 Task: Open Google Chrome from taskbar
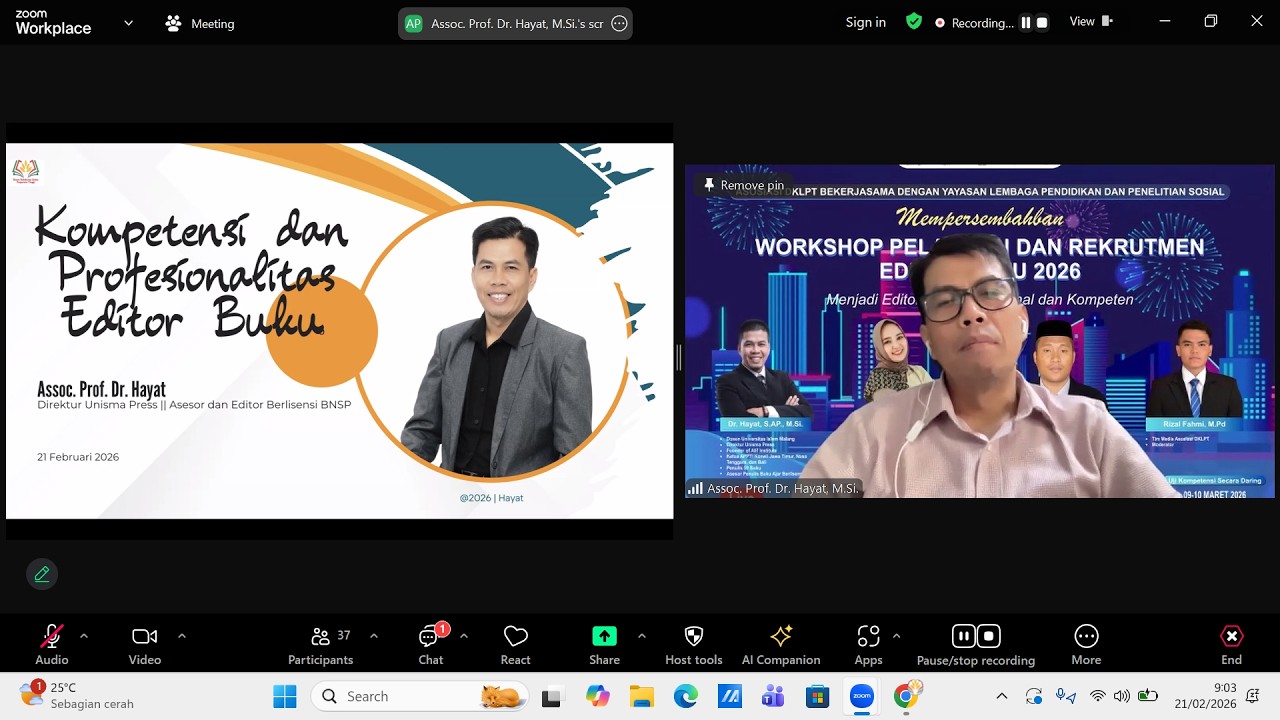[x=907, y=697]
